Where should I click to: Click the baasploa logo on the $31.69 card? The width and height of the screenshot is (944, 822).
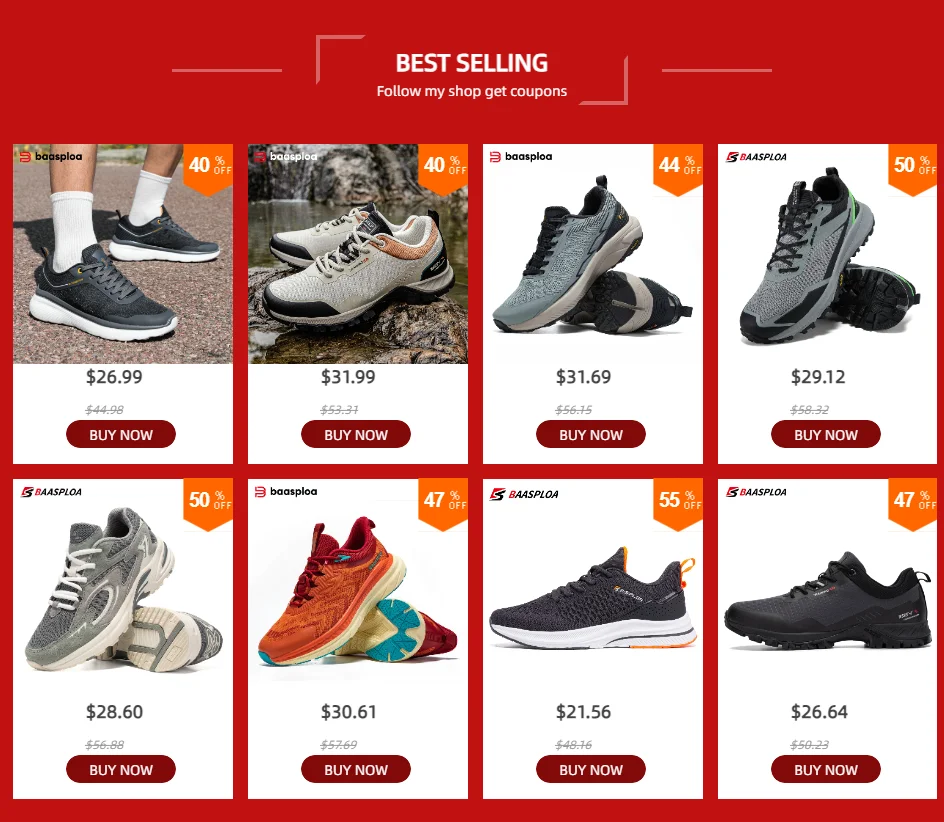pos(521,157)
